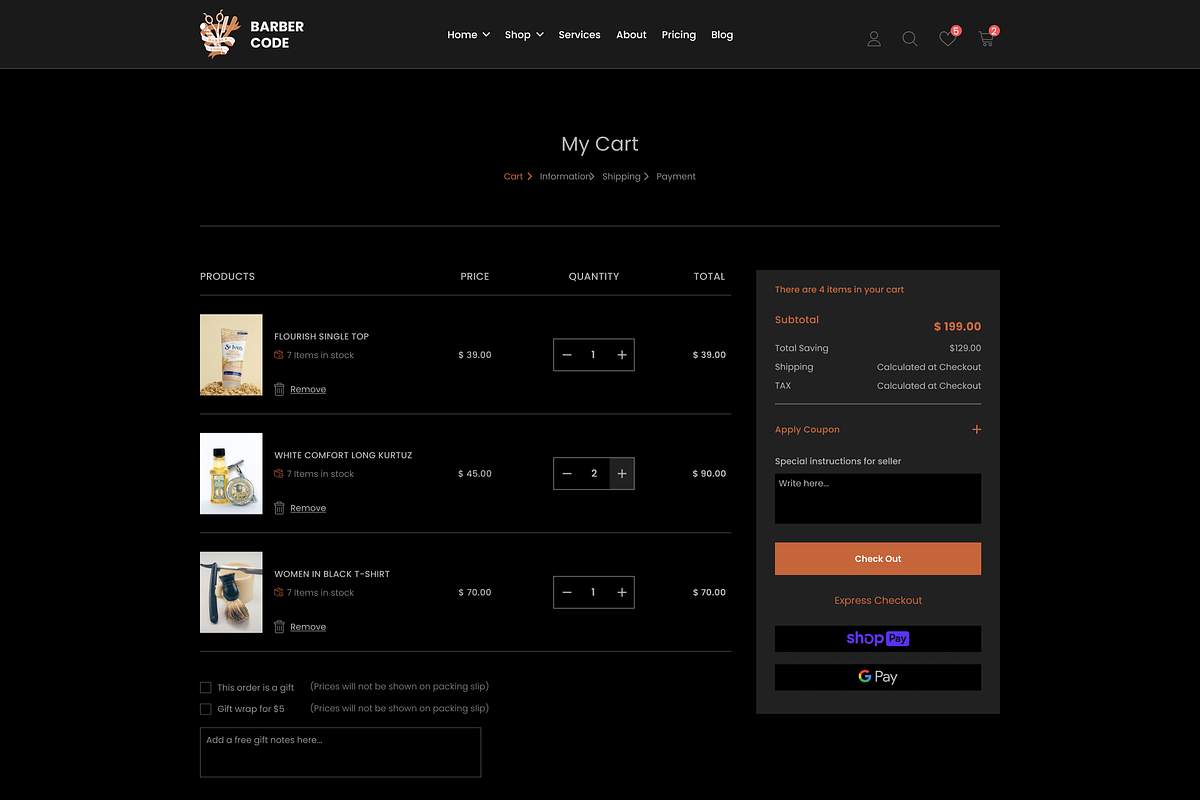The height and width of the screenshot is (800, 1200).
Task: Decrease quantity of White Comfort Long Kurtuz
Action: [567, 474]
